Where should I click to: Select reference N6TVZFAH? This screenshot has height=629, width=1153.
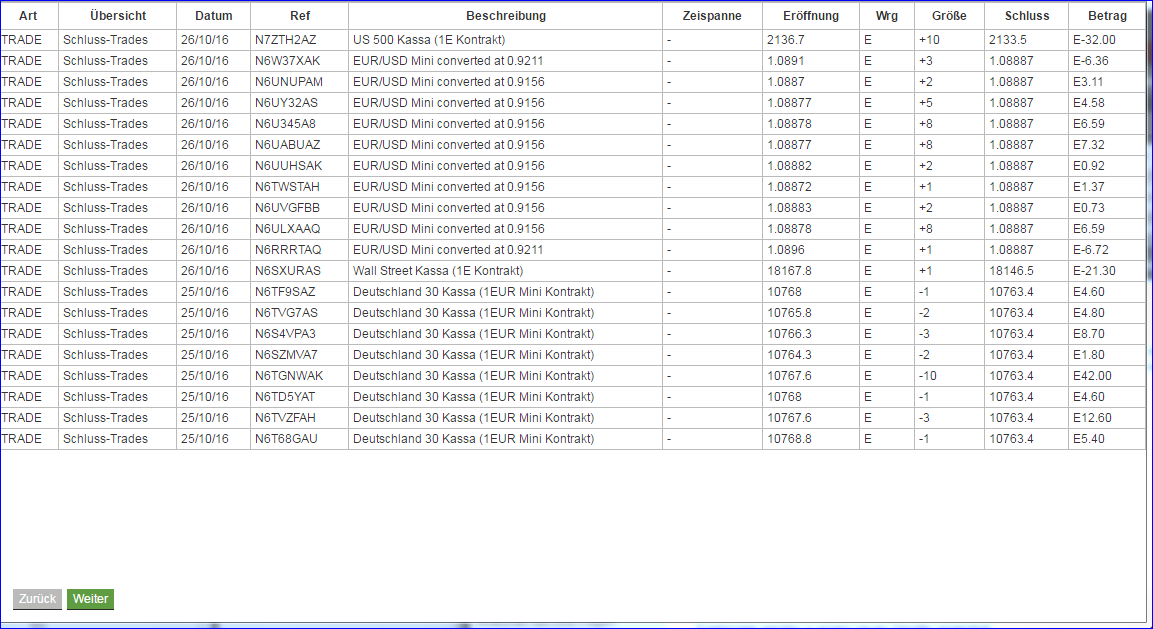click(x=285, y=417)
